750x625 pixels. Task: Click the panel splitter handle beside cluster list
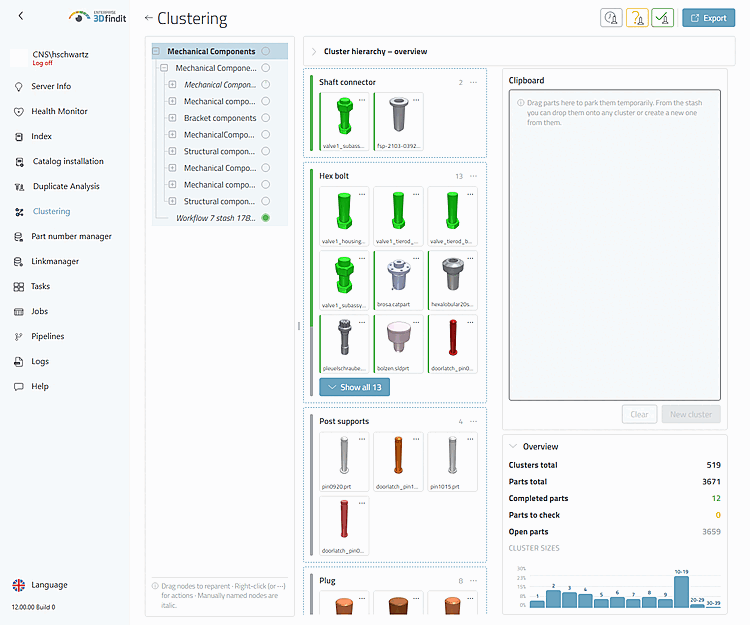click(299, 326)
